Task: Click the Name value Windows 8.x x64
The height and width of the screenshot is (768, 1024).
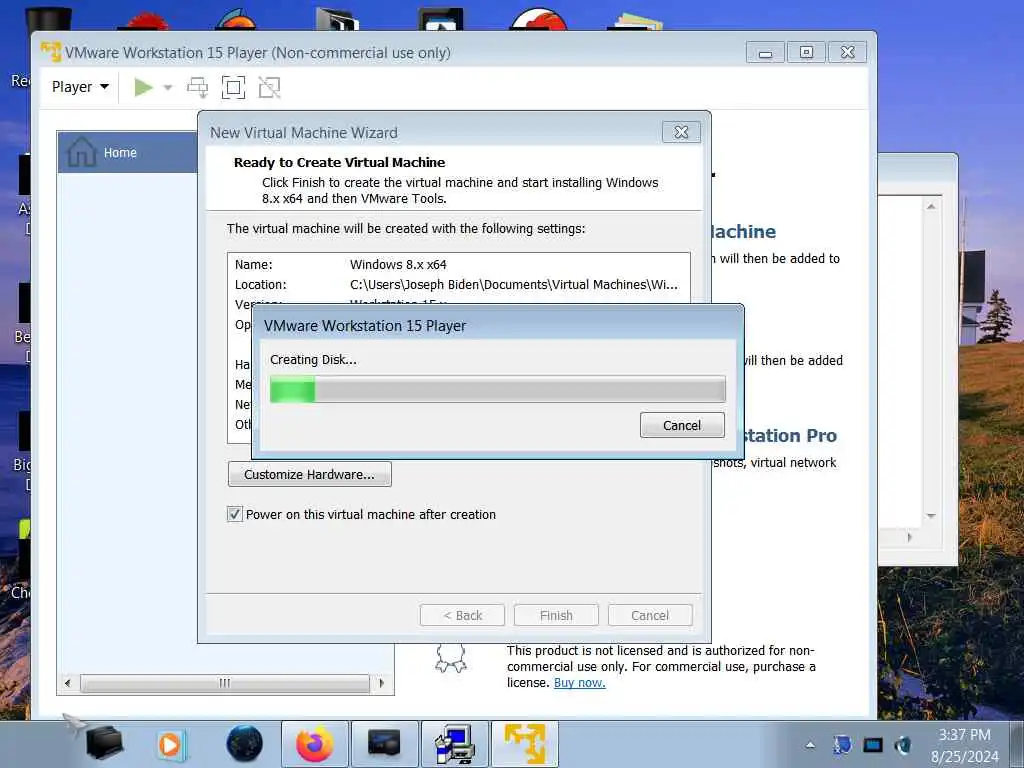Action: click(x=398, y=264)
